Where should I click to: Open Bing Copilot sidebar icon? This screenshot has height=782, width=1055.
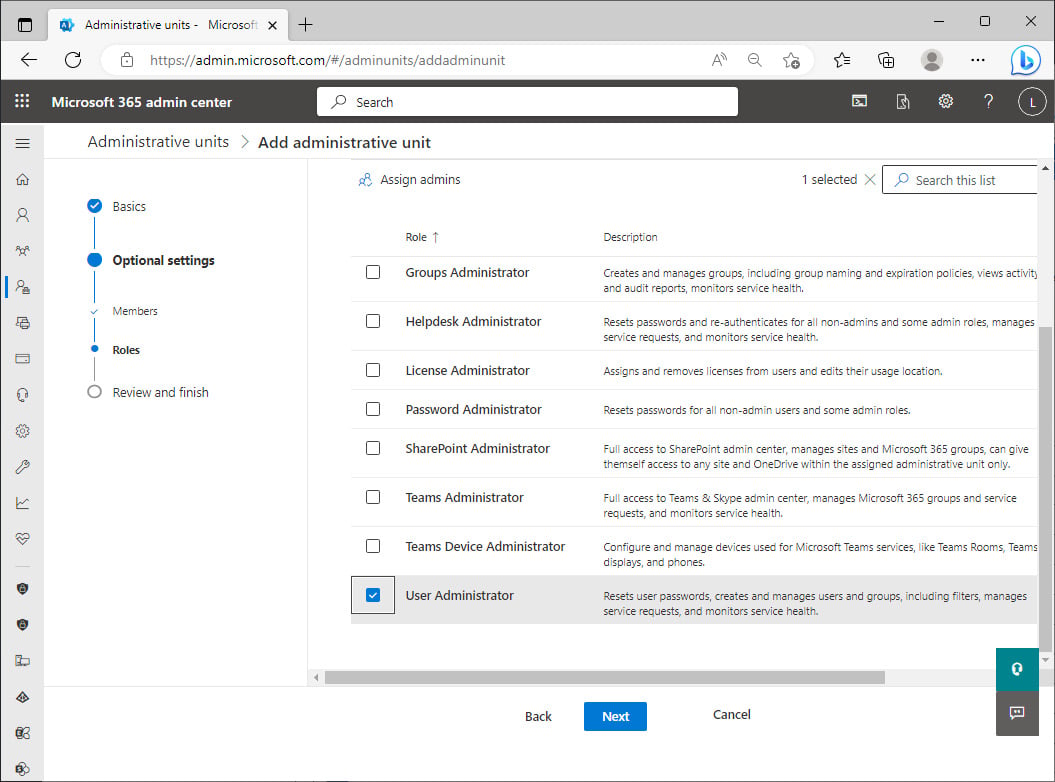click(1025, 60)
